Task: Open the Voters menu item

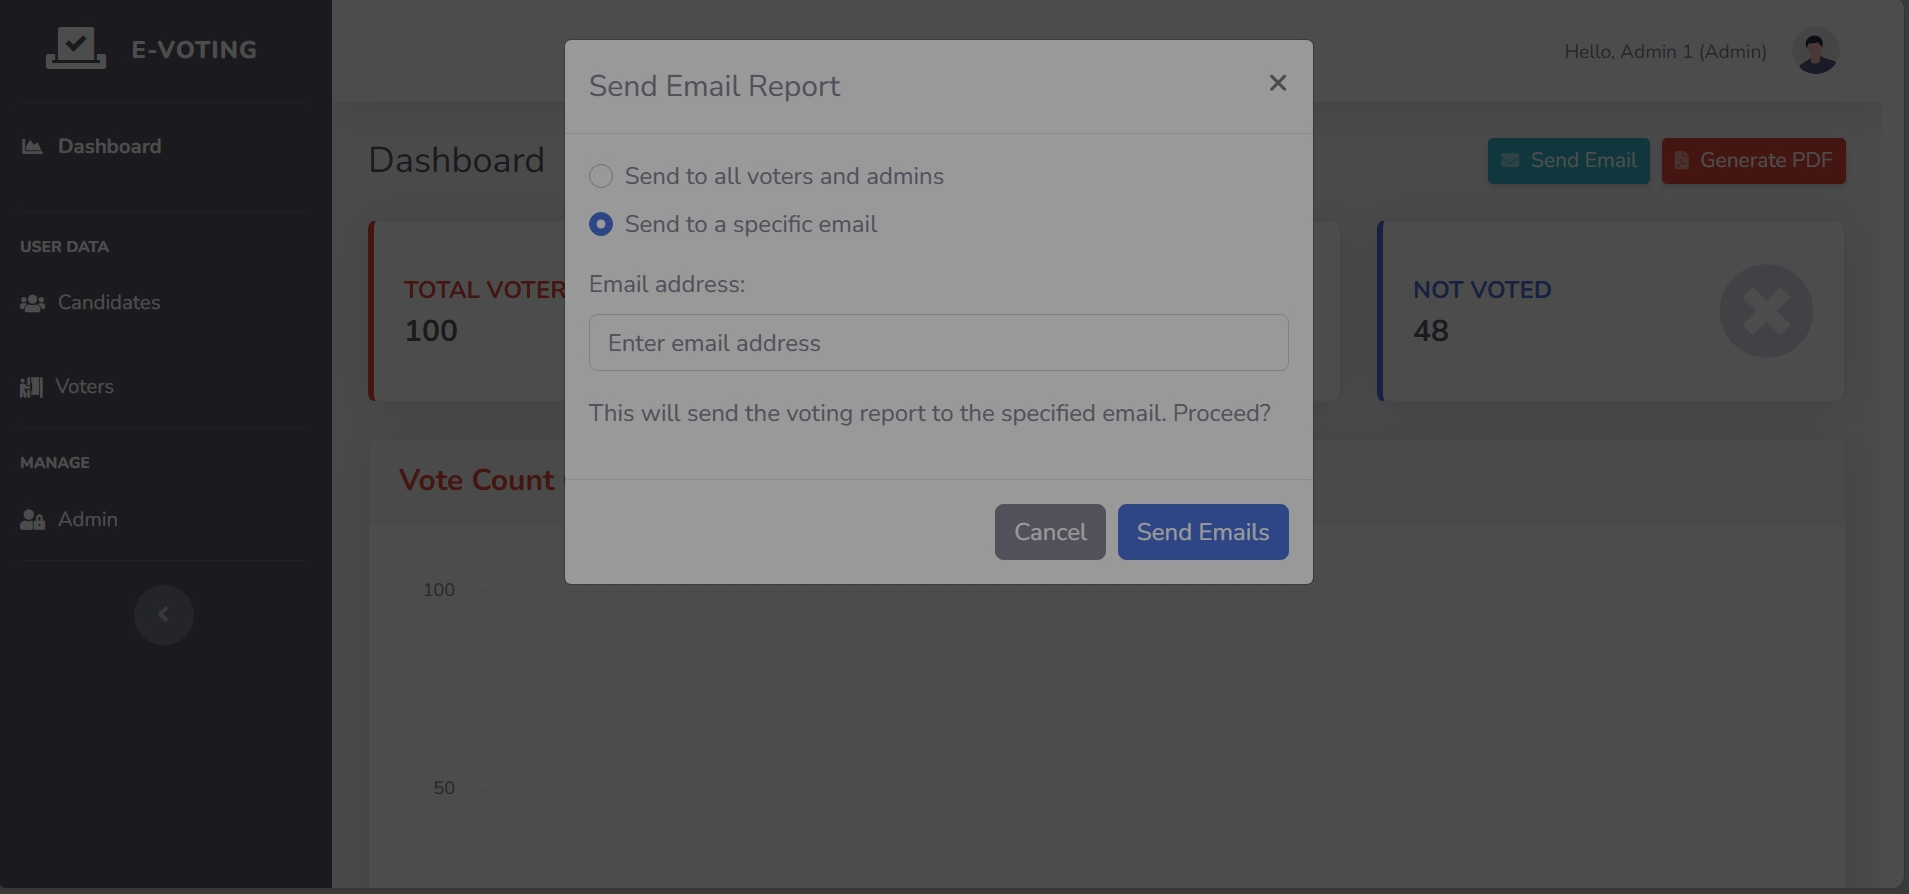Action: [x=84, y=386]
